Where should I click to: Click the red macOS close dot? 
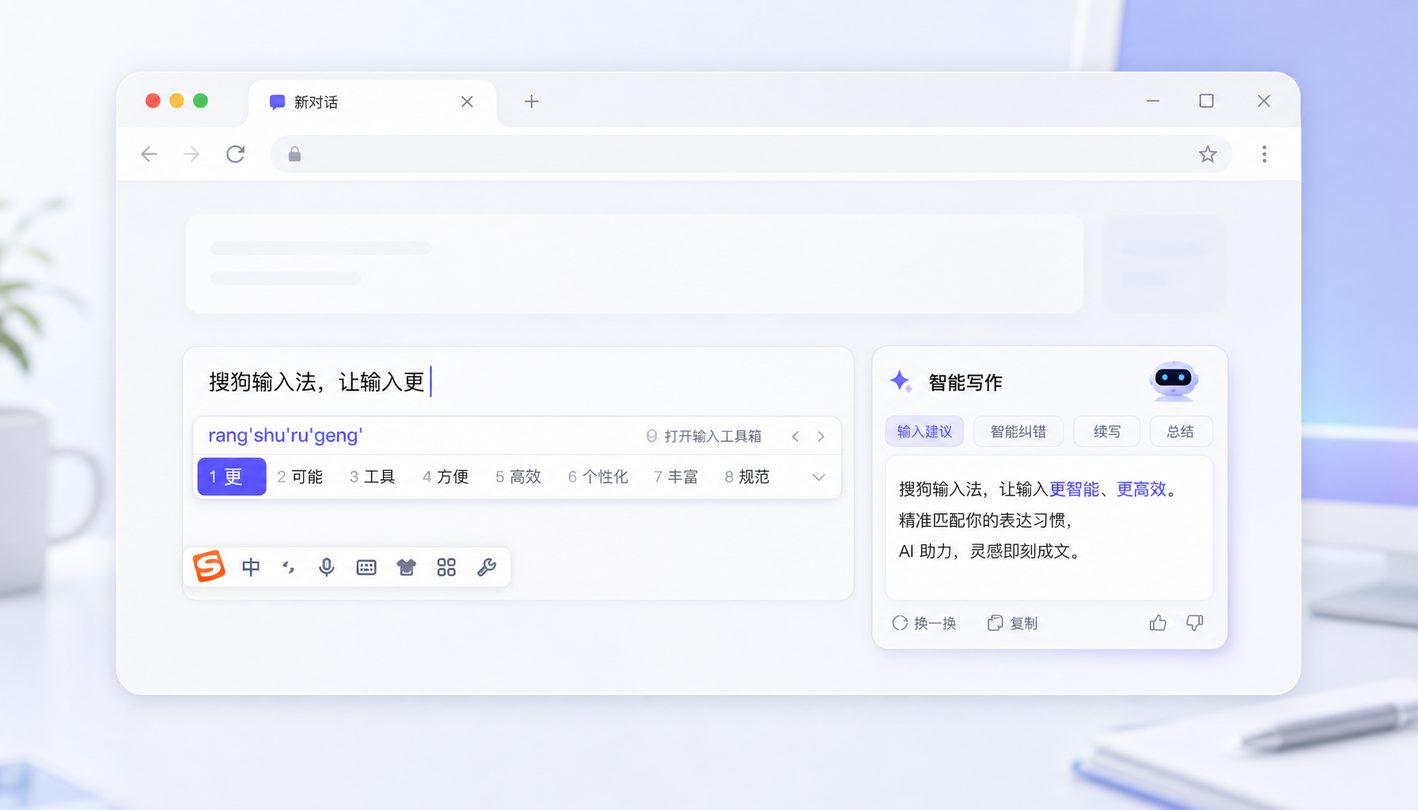tap(153, 100)
